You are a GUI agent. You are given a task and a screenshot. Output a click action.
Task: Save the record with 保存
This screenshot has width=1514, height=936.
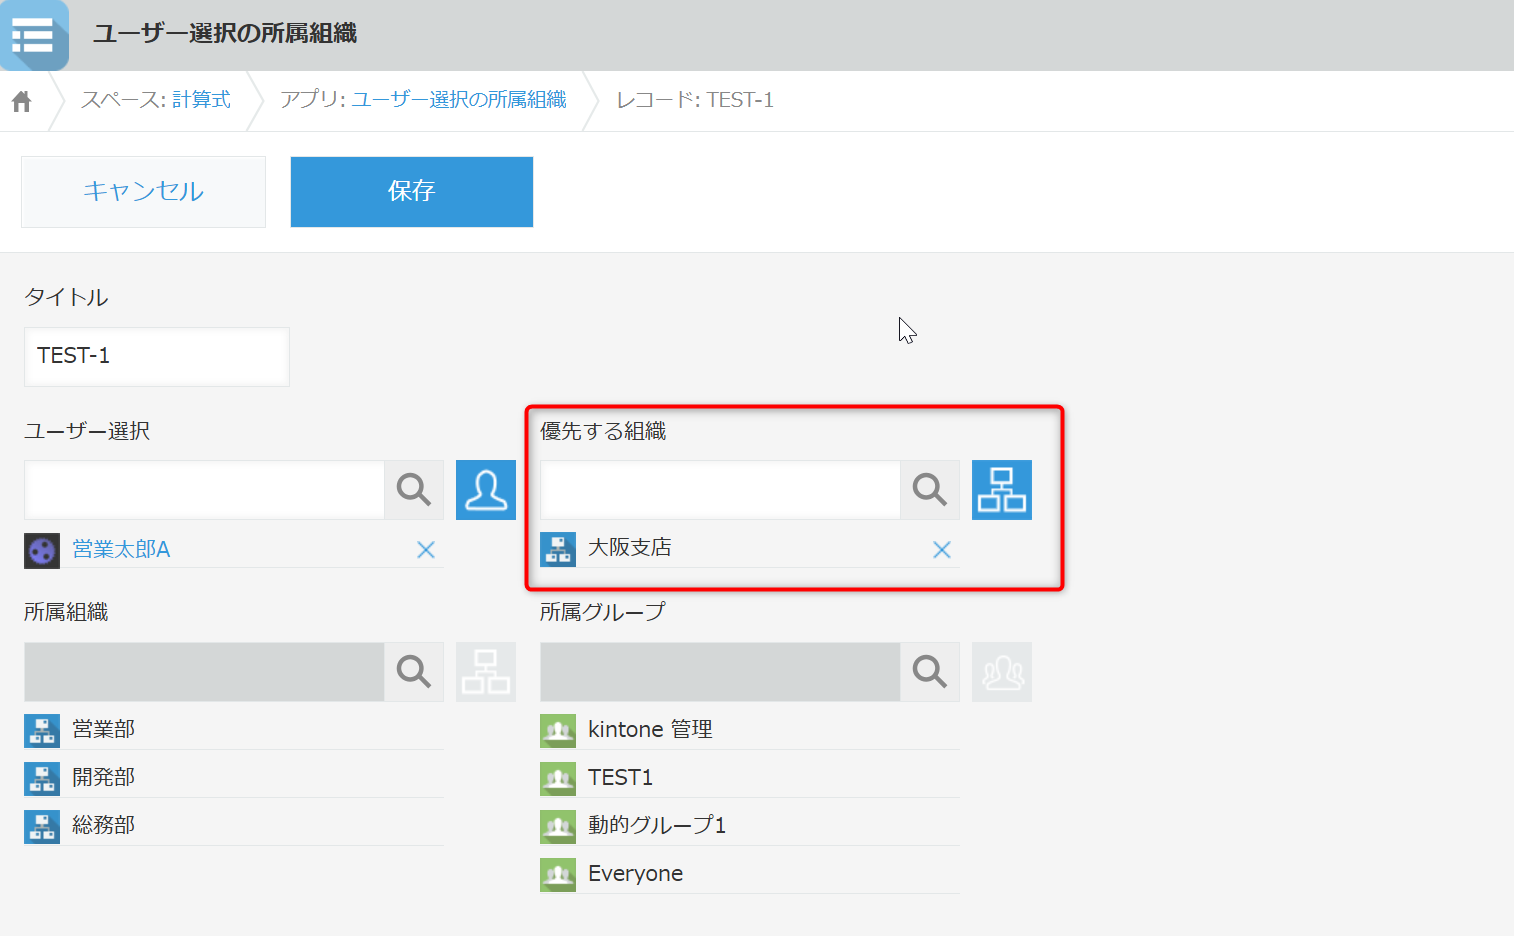(411, 191)
